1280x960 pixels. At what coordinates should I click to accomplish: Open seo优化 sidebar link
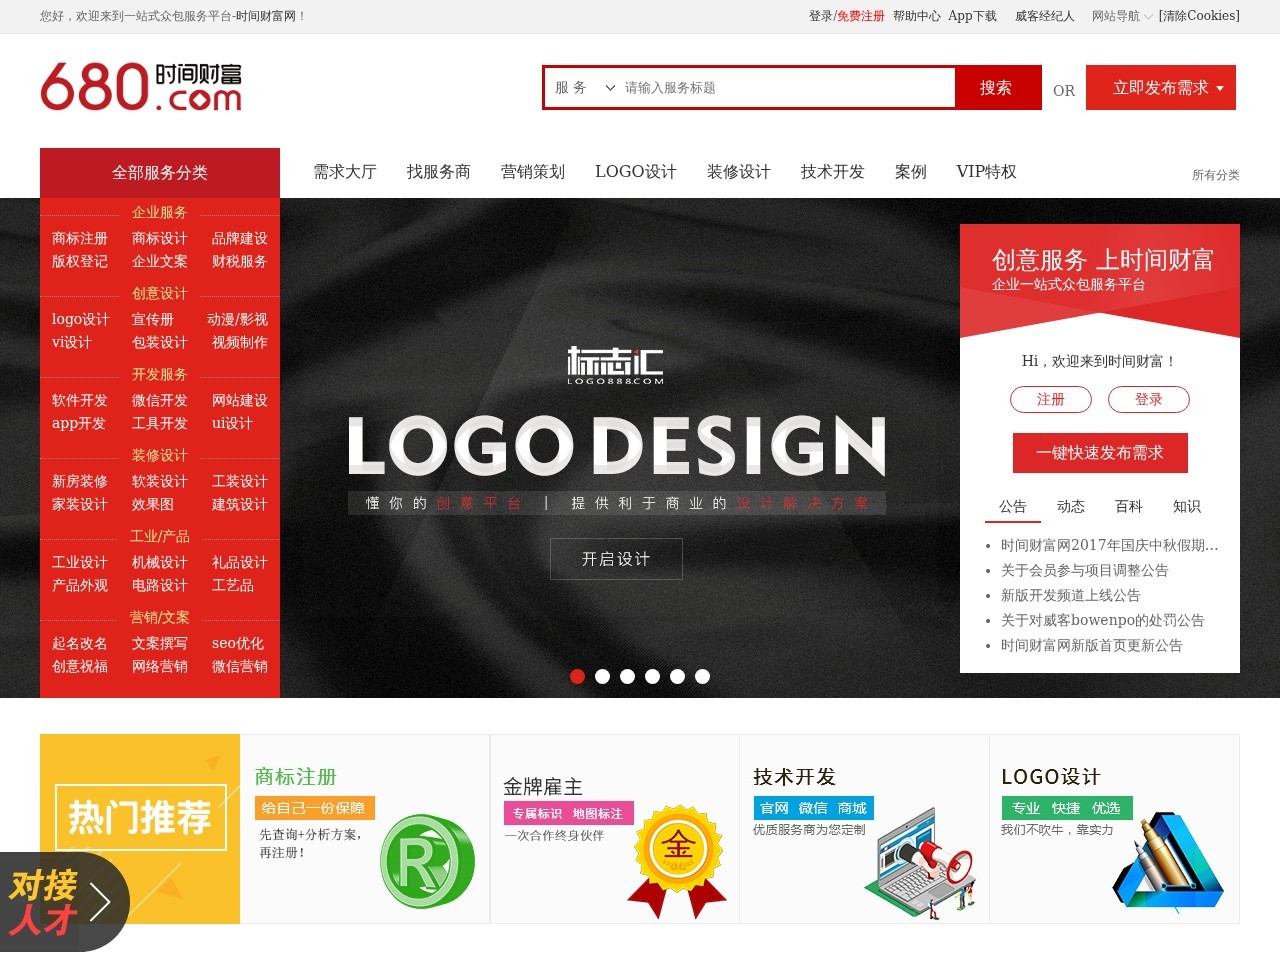click(x=238, y=644)
